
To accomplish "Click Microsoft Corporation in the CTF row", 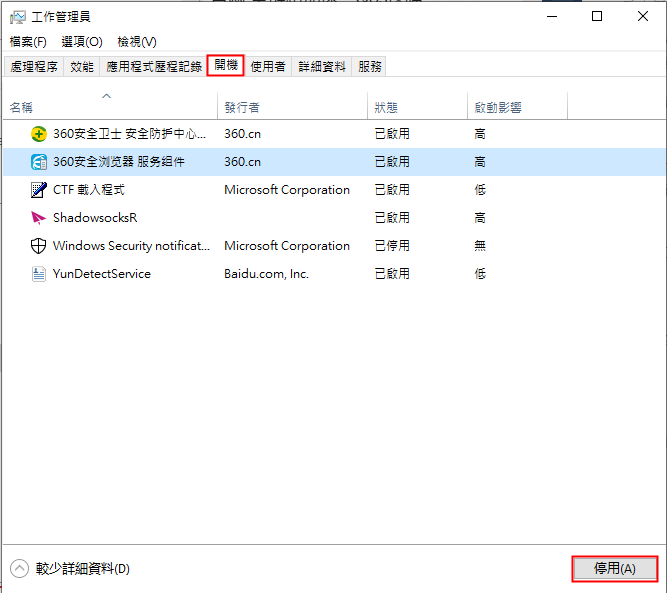I will [287, 190].
